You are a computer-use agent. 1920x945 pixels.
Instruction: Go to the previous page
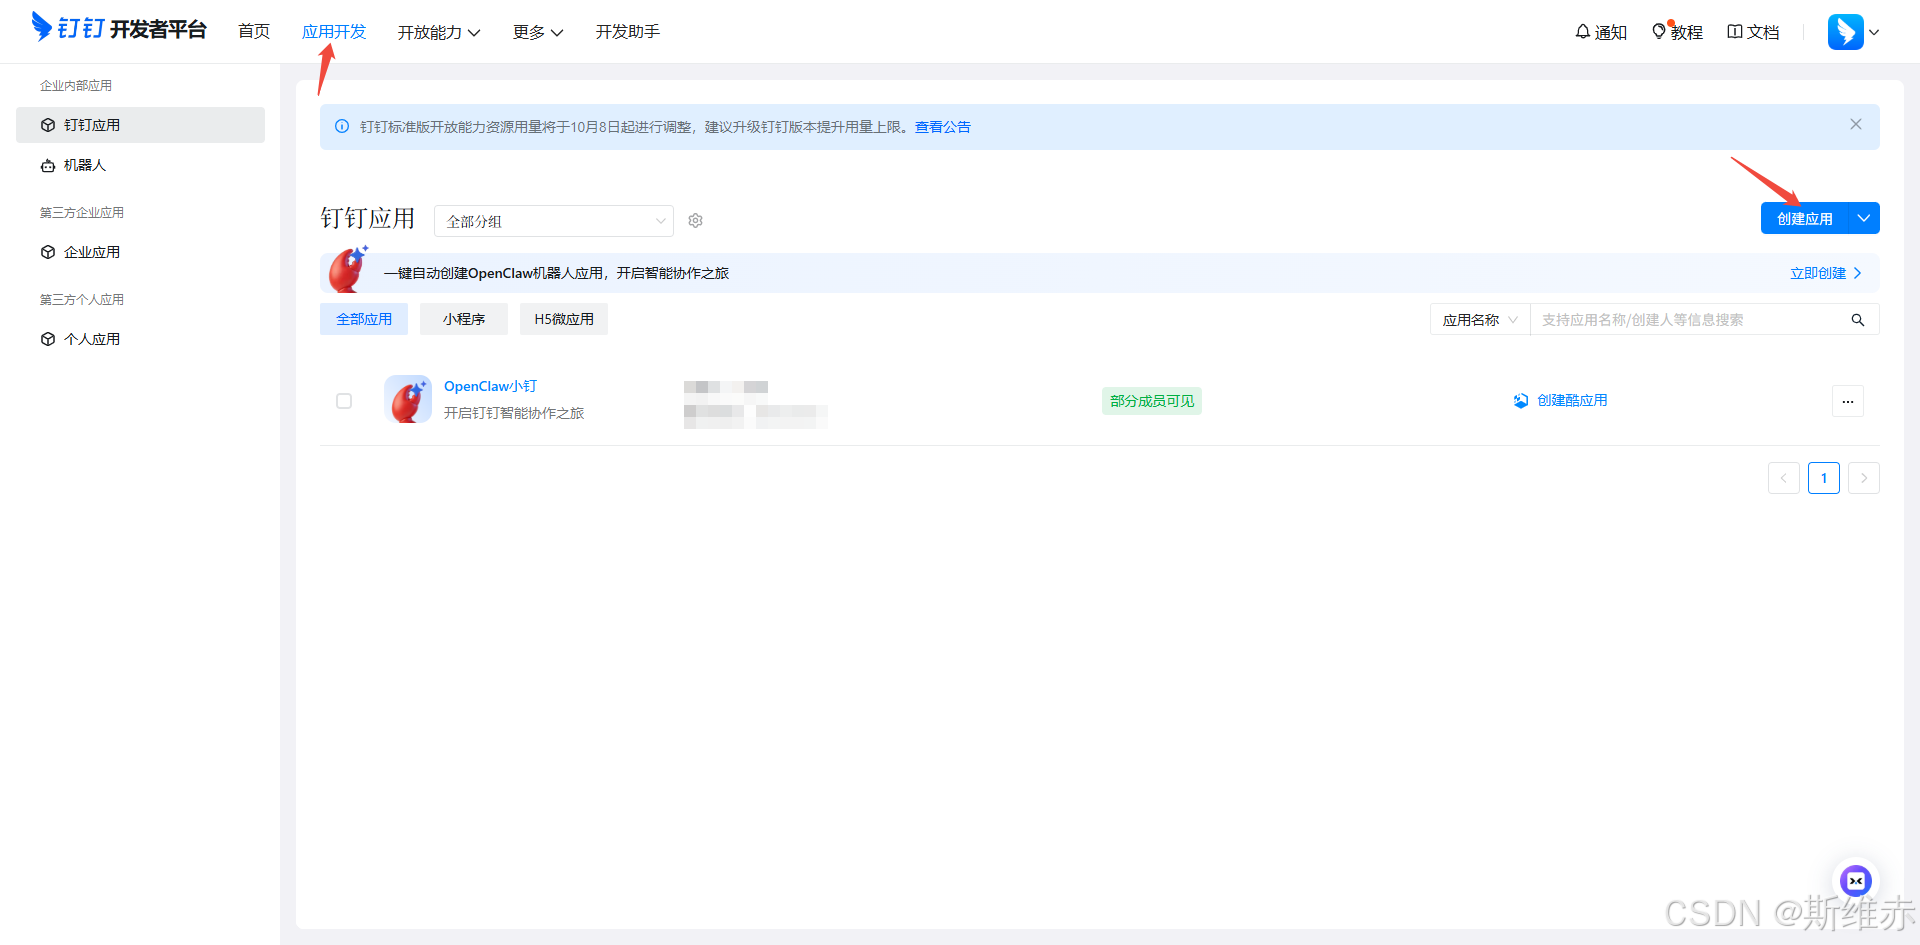(x=1784, y=478)
